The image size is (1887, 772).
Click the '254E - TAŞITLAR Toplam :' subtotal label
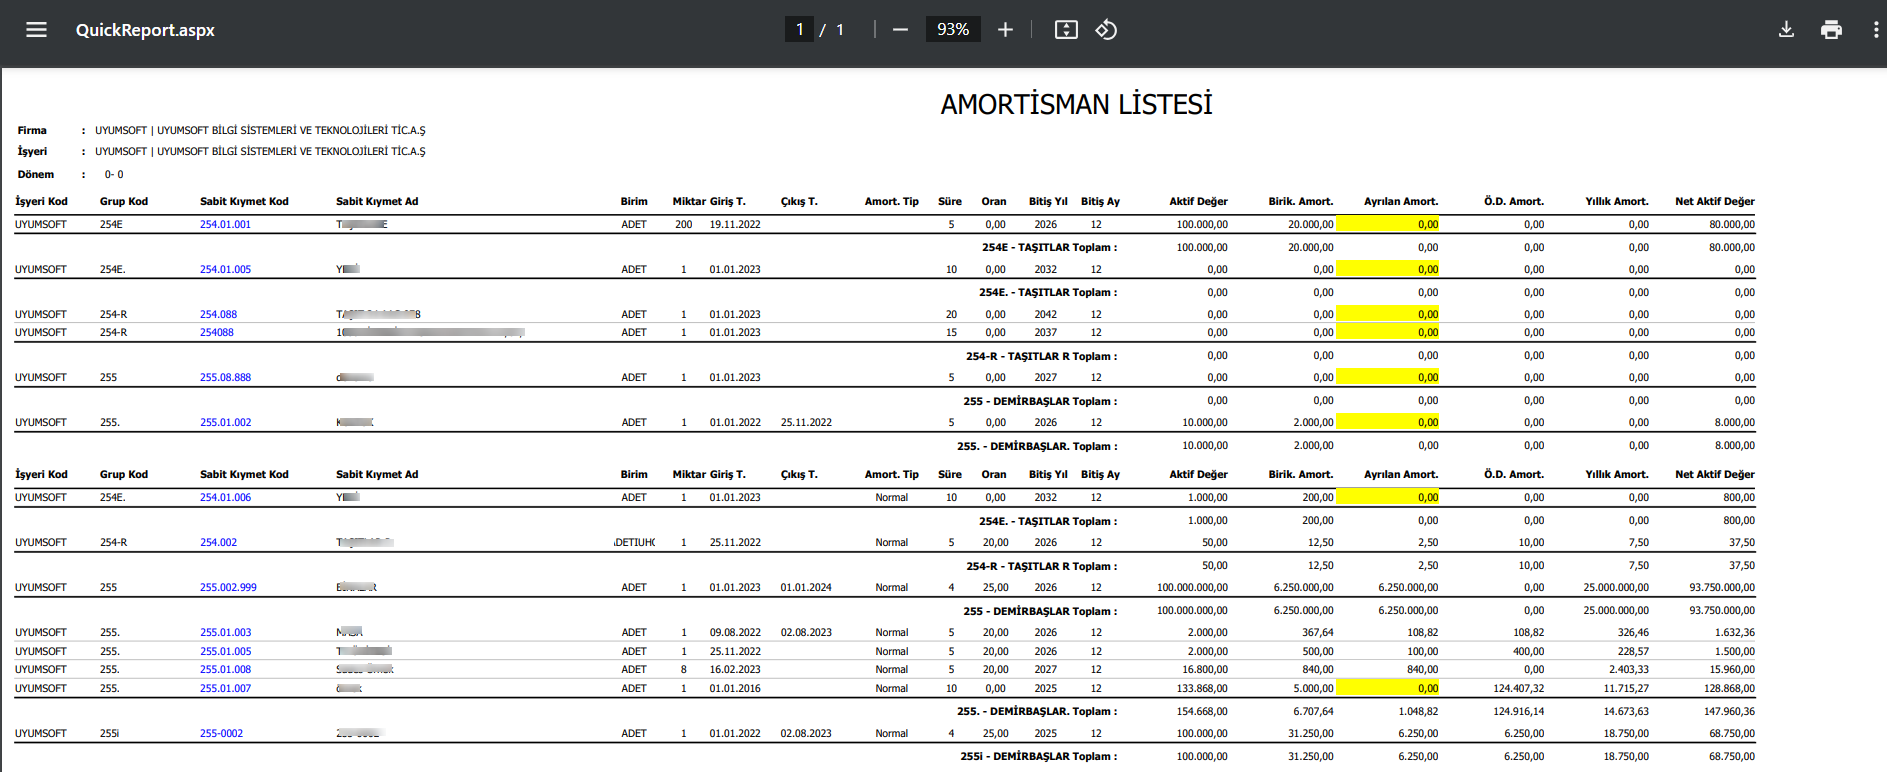click(1049, 248)
